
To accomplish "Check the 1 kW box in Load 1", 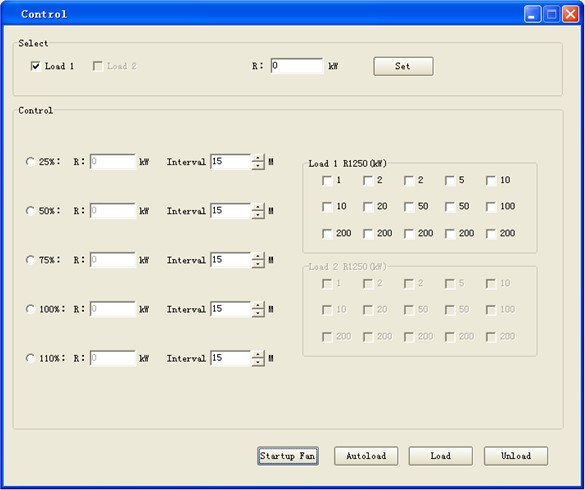I will [327, 181].
